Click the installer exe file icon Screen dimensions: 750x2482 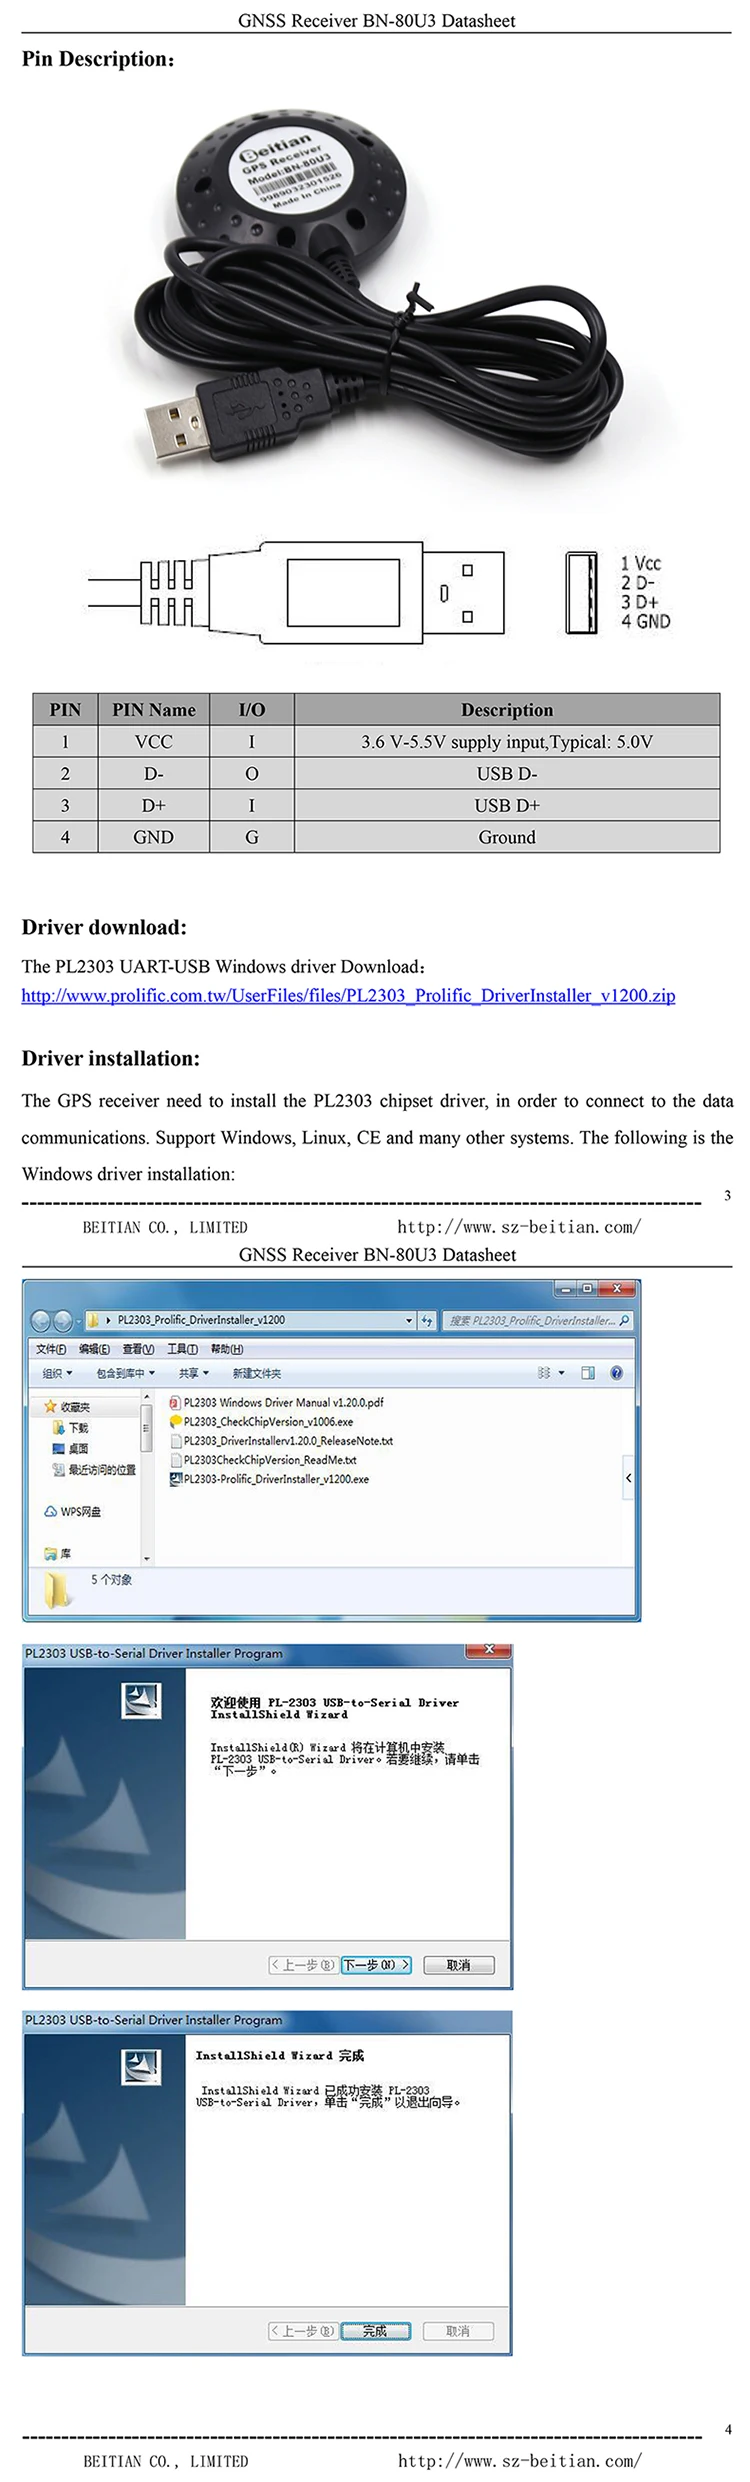tap(175, 1478)
